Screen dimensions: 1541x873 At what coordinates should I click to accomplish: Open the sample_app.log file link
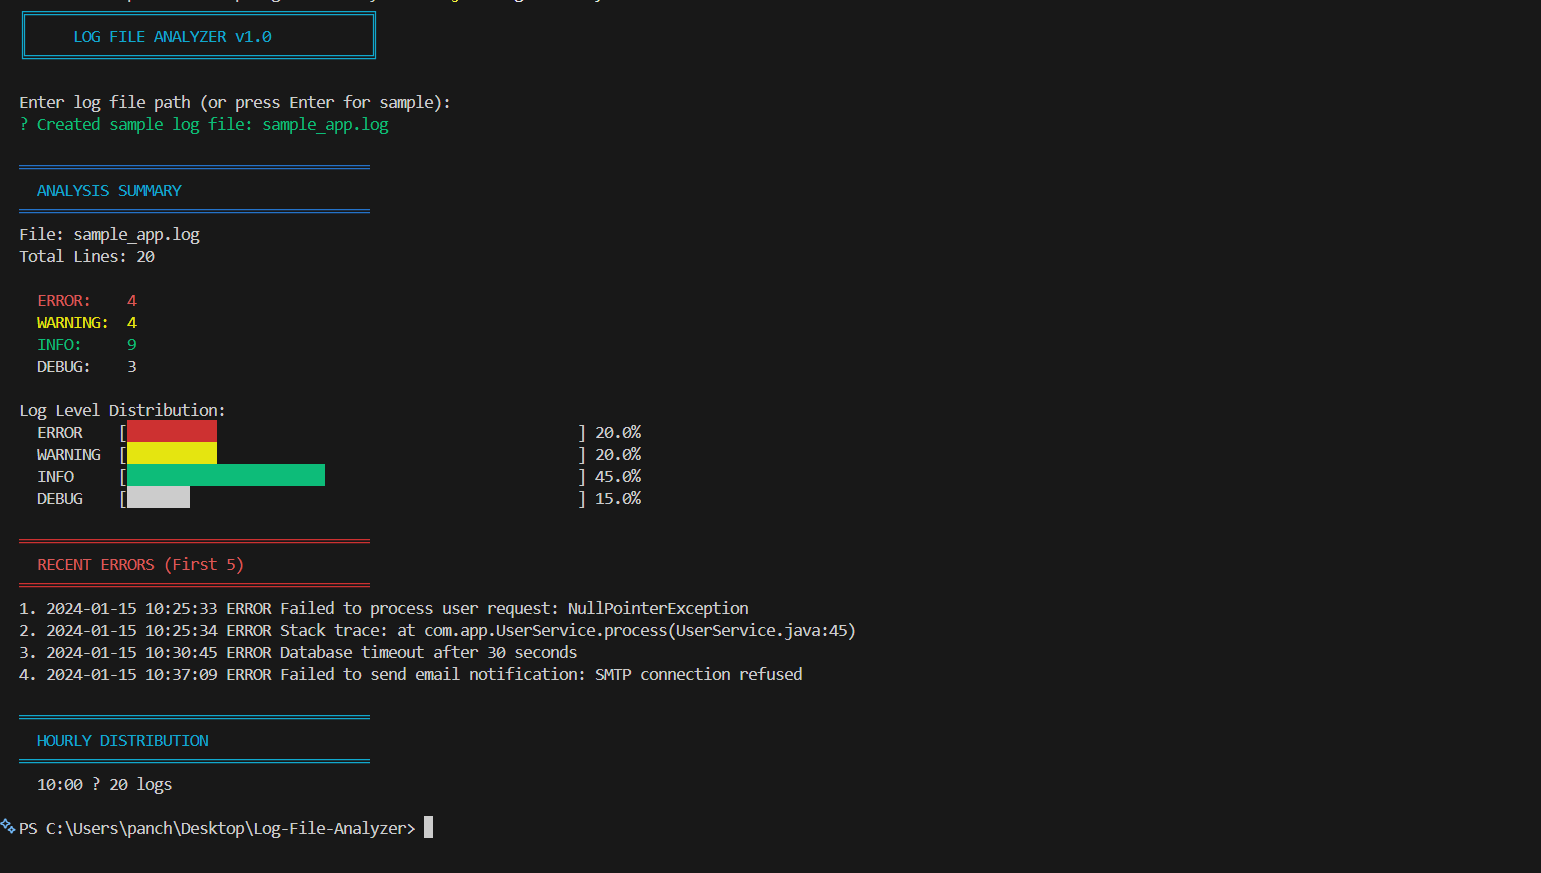pos(325,123)
